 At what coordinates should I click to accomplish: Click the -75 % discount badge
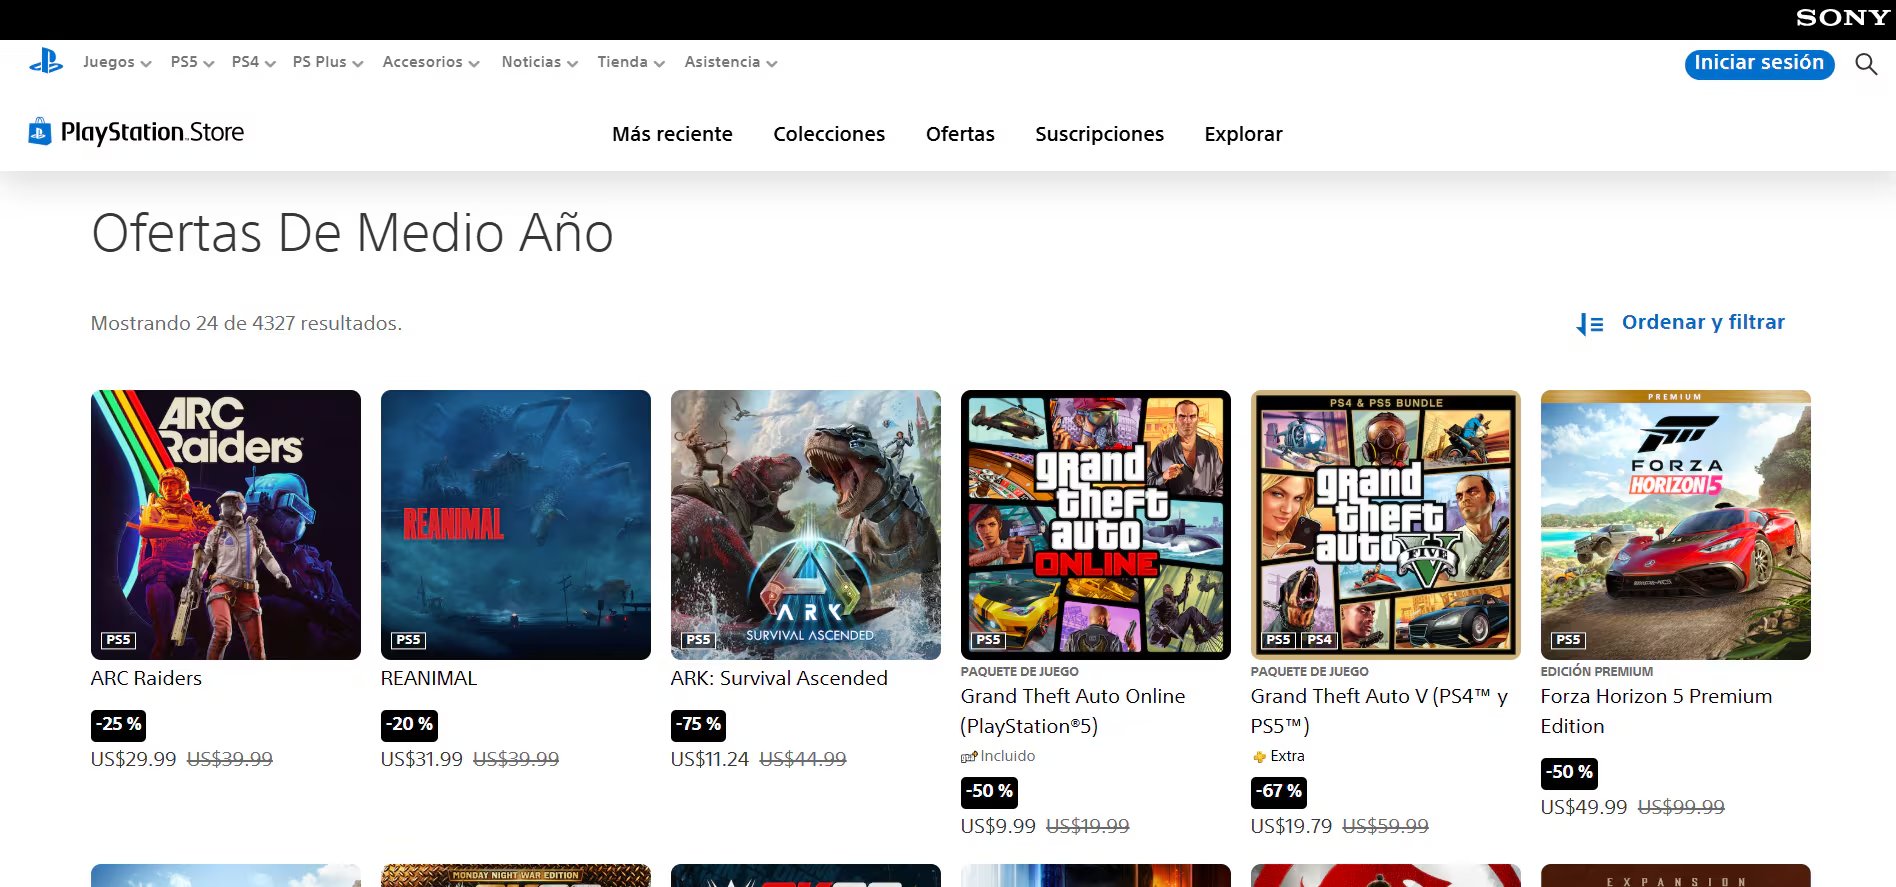698,724
